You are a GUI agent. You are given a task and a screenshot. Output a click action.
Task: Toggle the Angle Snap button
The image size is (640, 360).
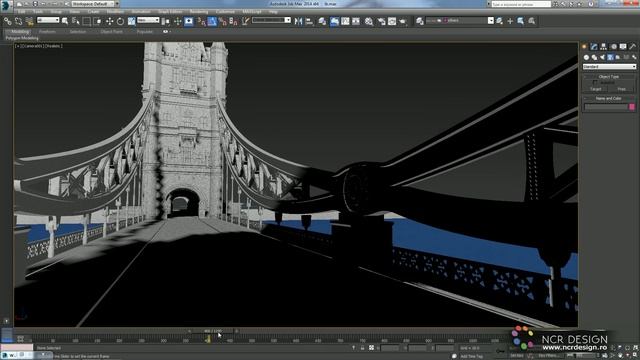pyautogui.click(x=212, y=21)
